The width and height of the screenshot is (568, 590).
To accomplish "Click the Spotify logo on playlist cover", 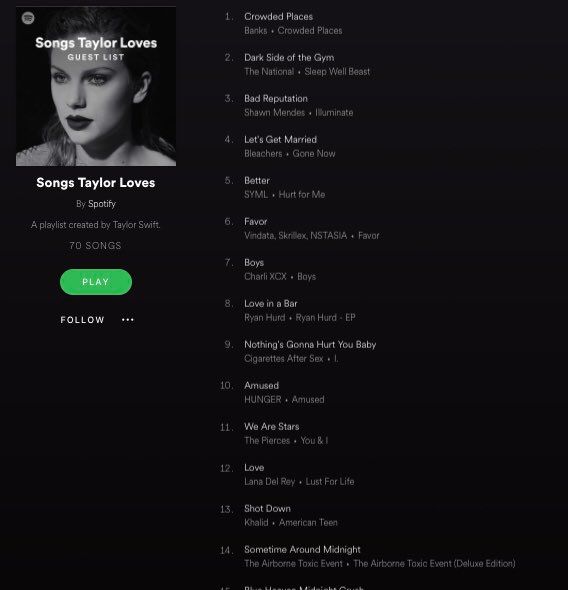I will 28,18.
